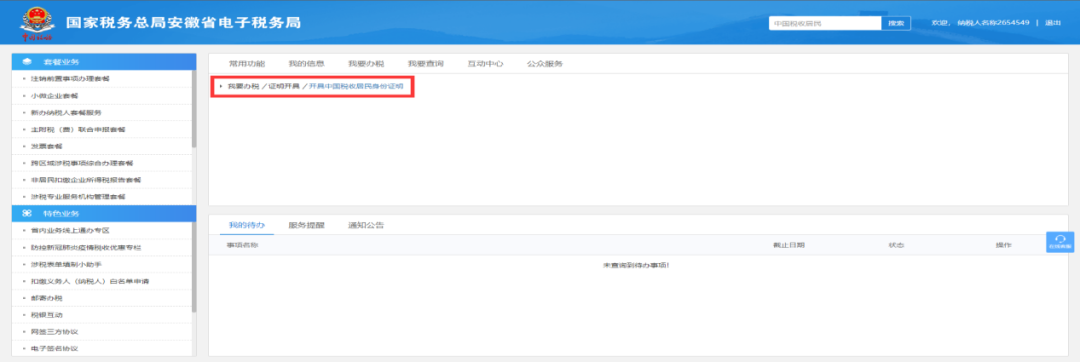The width and height of the screenshot is (1080, 362).
Task: Open the 在线客服 online support widget
Action: click(x=1060, y=242)
